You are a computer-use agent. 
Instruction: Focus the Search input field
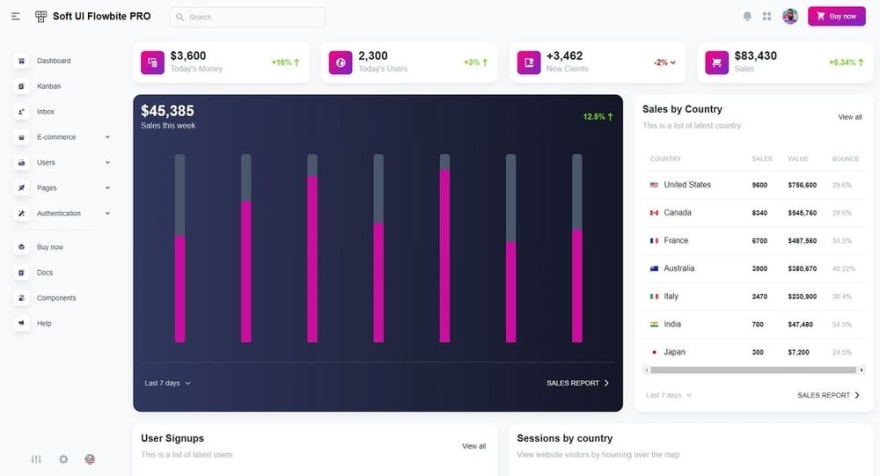(248, 17)
